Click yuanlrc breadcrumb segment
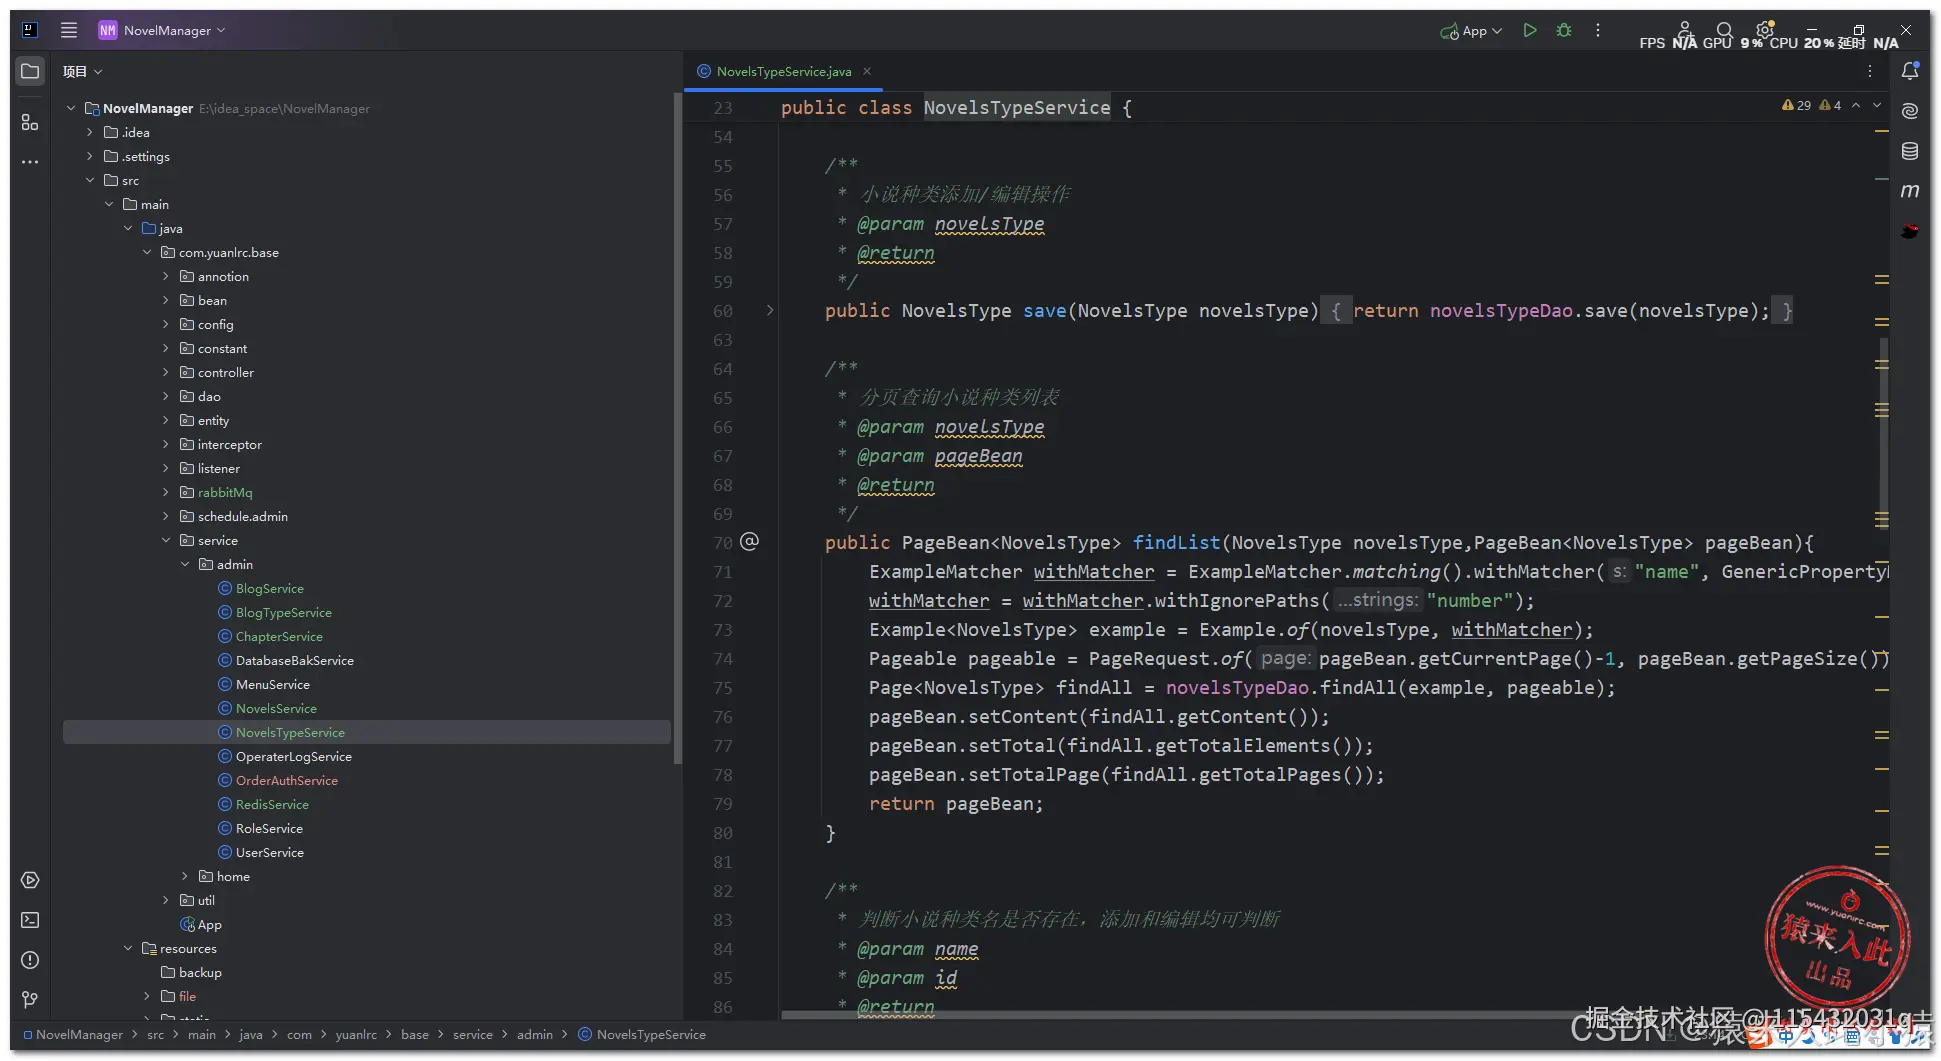Viewport: 1941px width, 1061px height. [356, 1035]
